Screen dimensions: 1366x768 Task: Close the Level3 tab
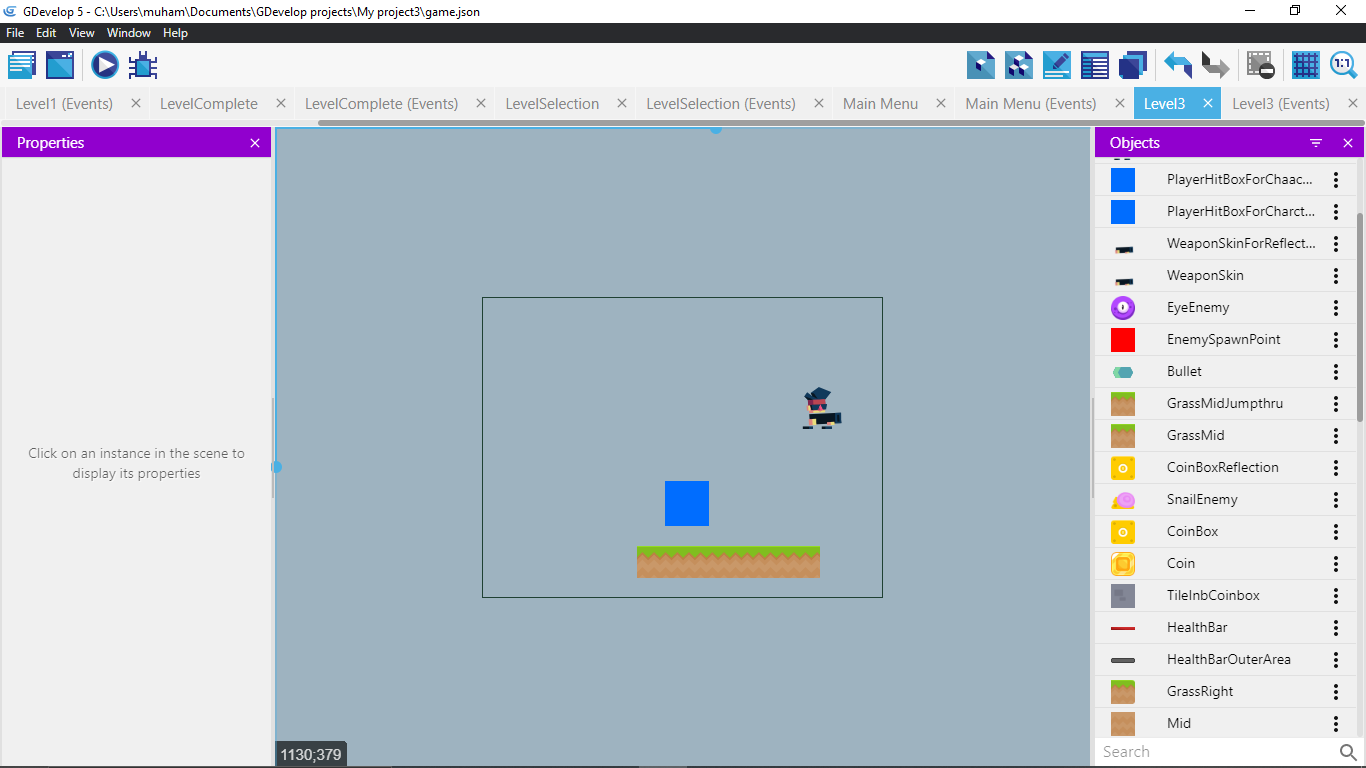(1207, 103)
